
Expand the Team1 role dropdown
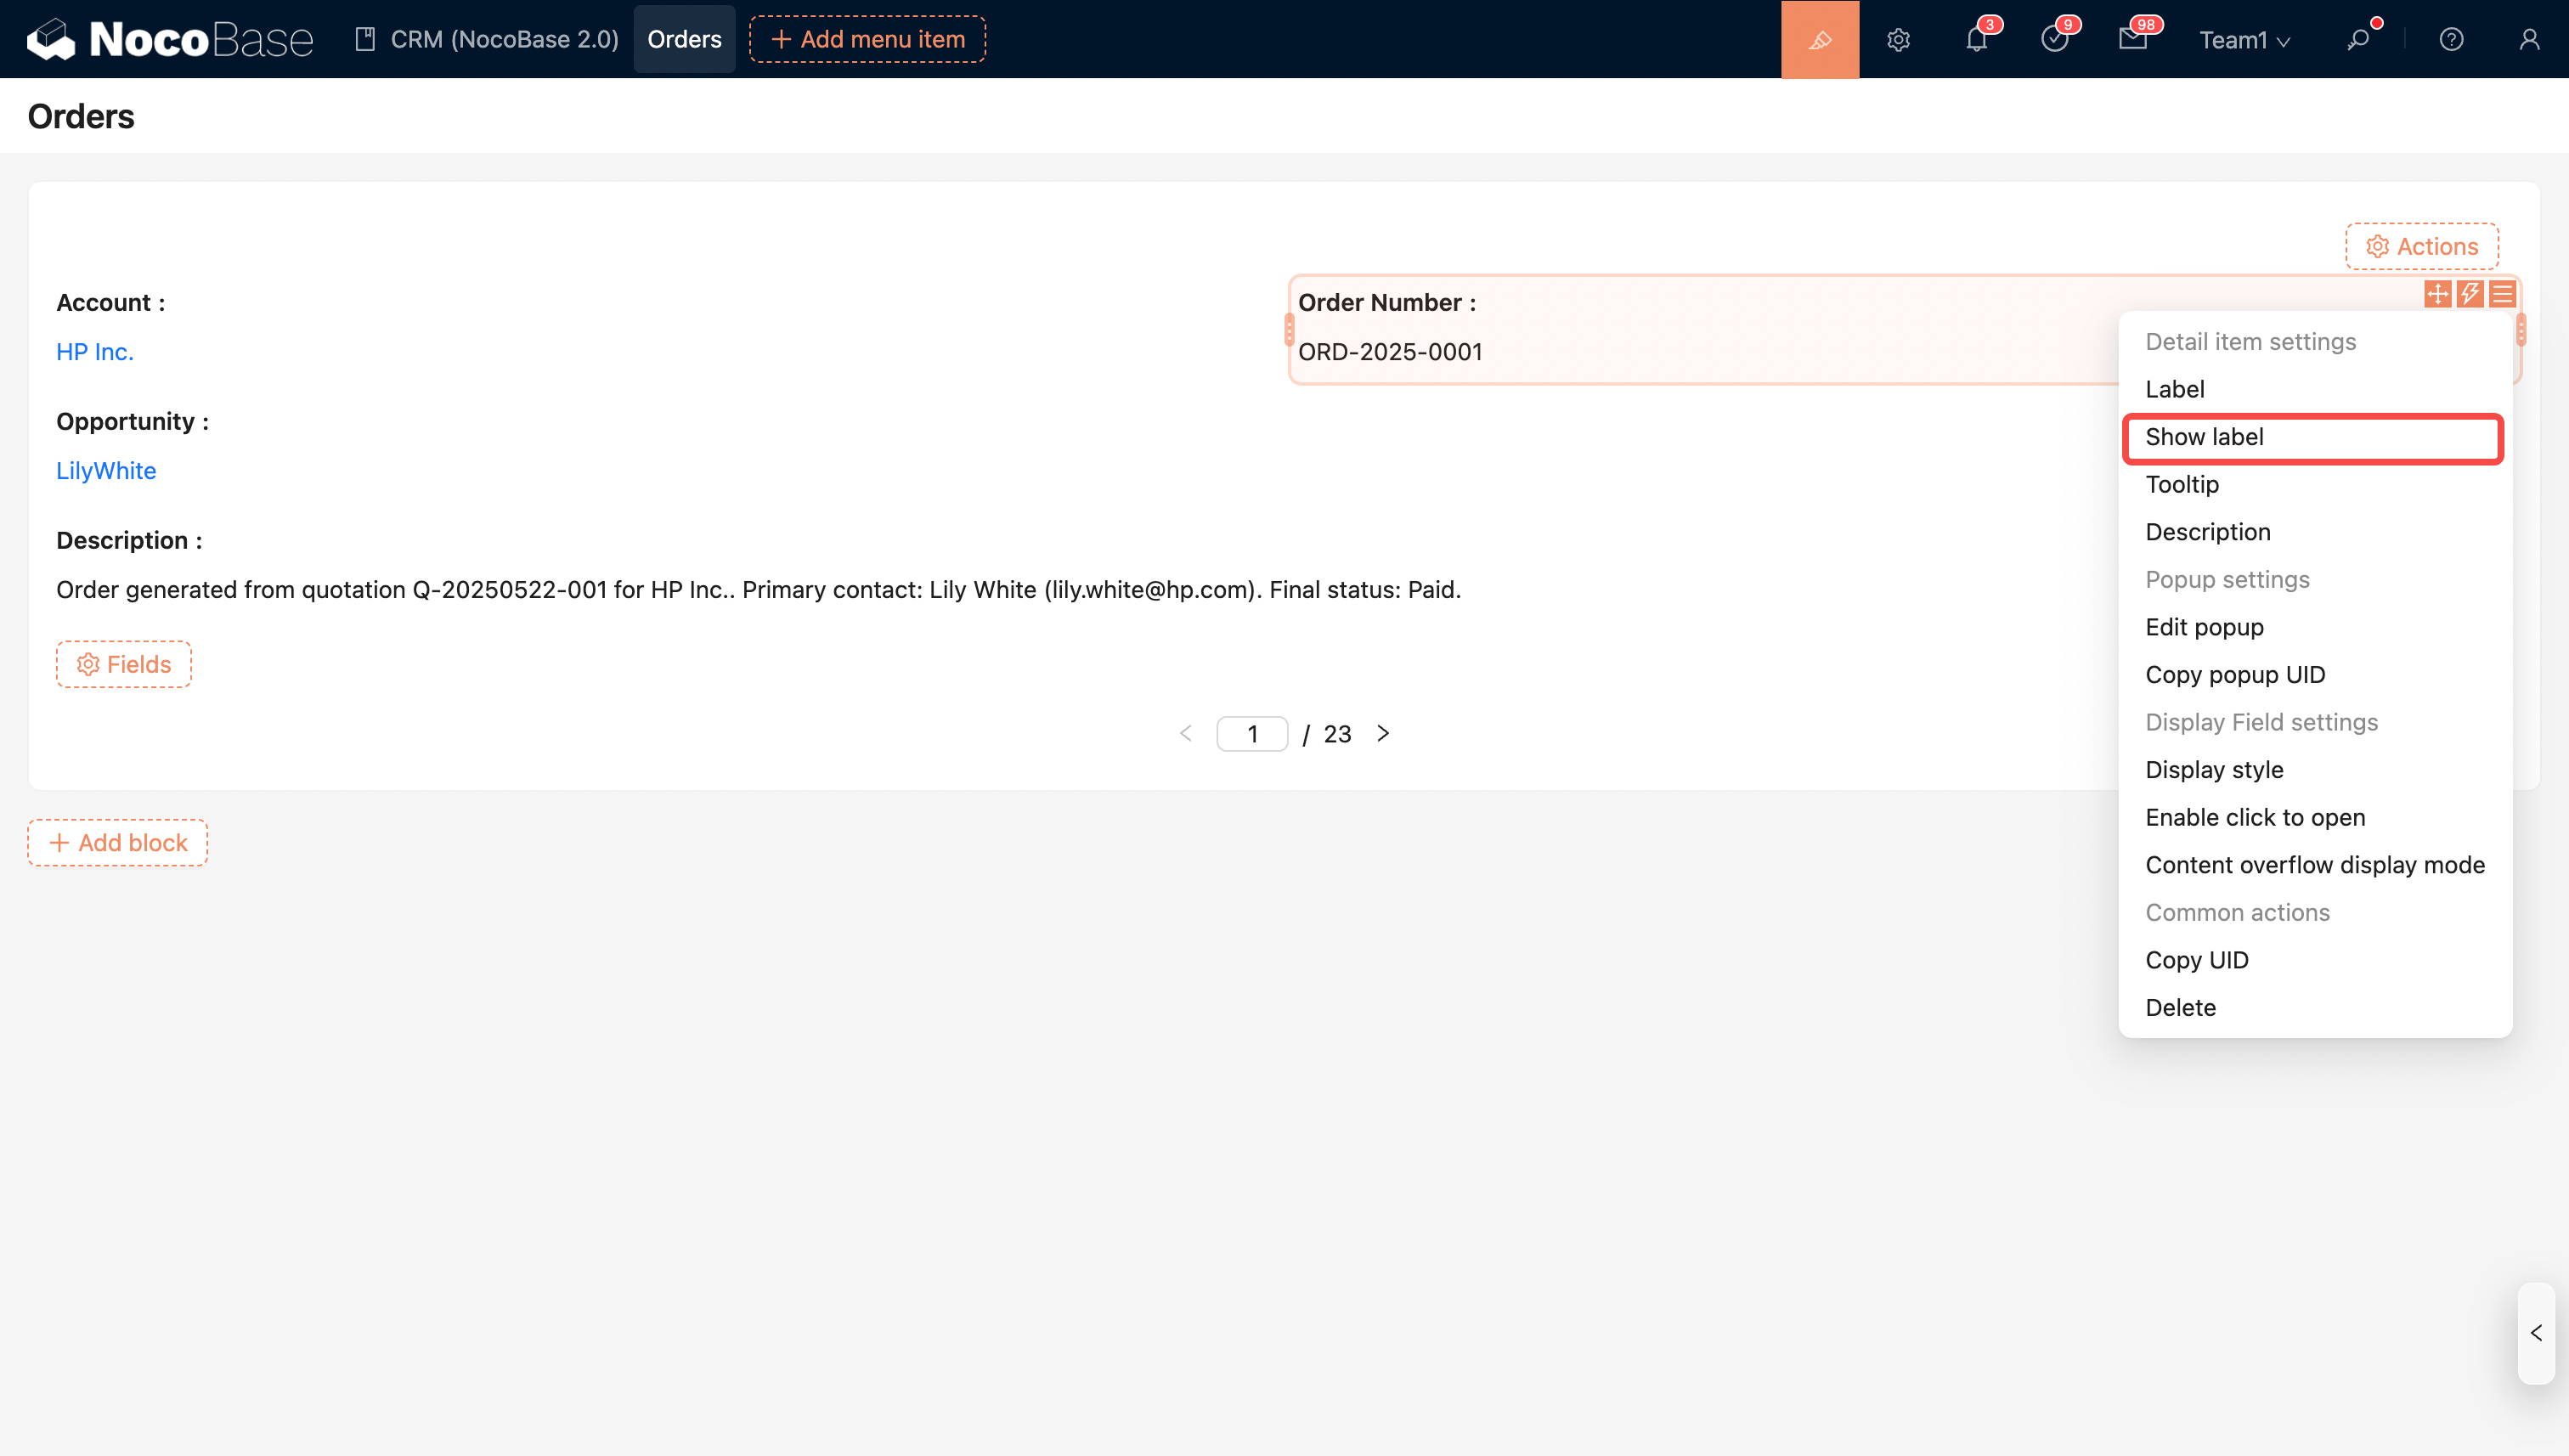(2244, 40)
